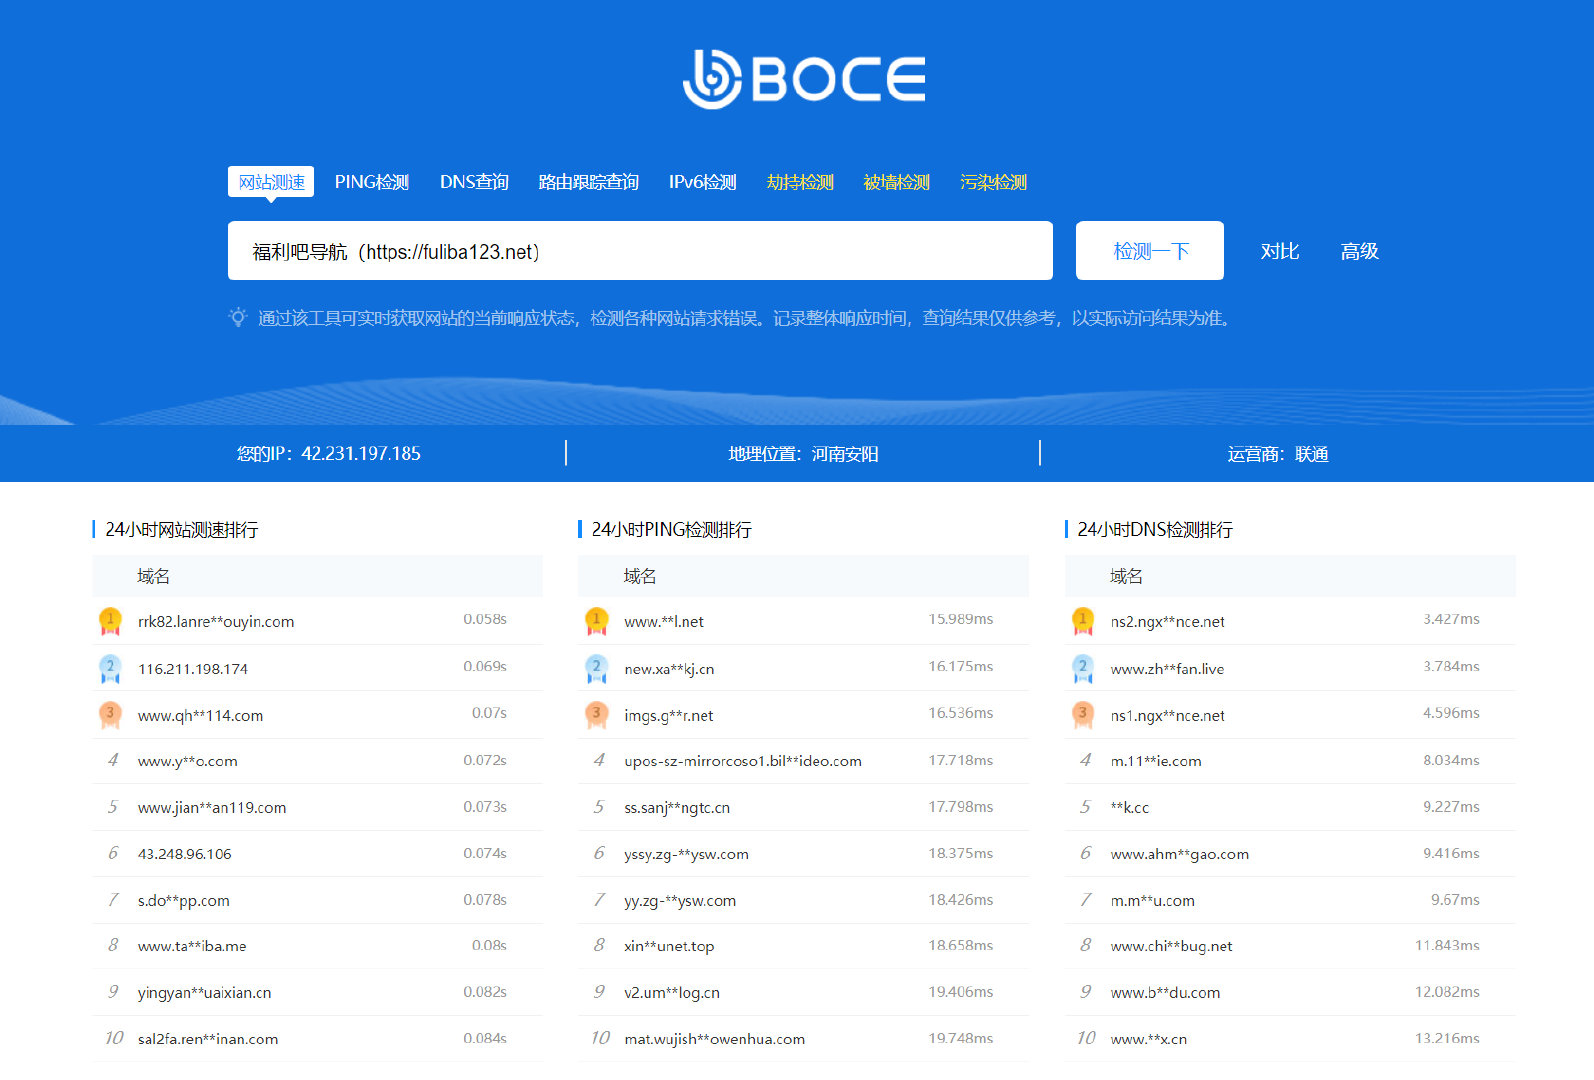The image size is (1594, 1080).
Task: Switch to PING检测 tab
Action: point(372,182)
